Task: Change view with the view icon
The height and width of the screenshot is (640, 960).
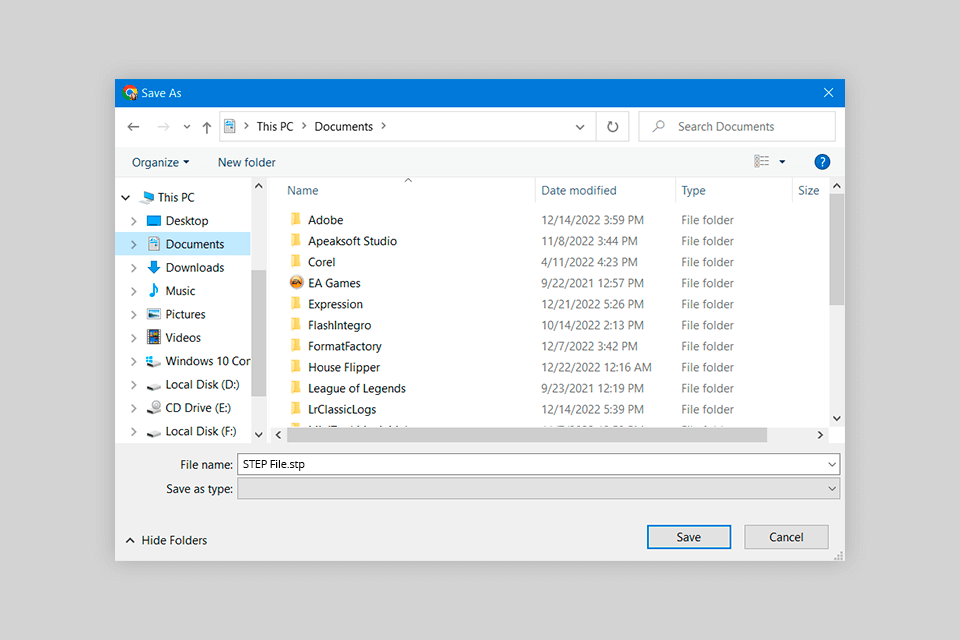Action: point(761,161)
